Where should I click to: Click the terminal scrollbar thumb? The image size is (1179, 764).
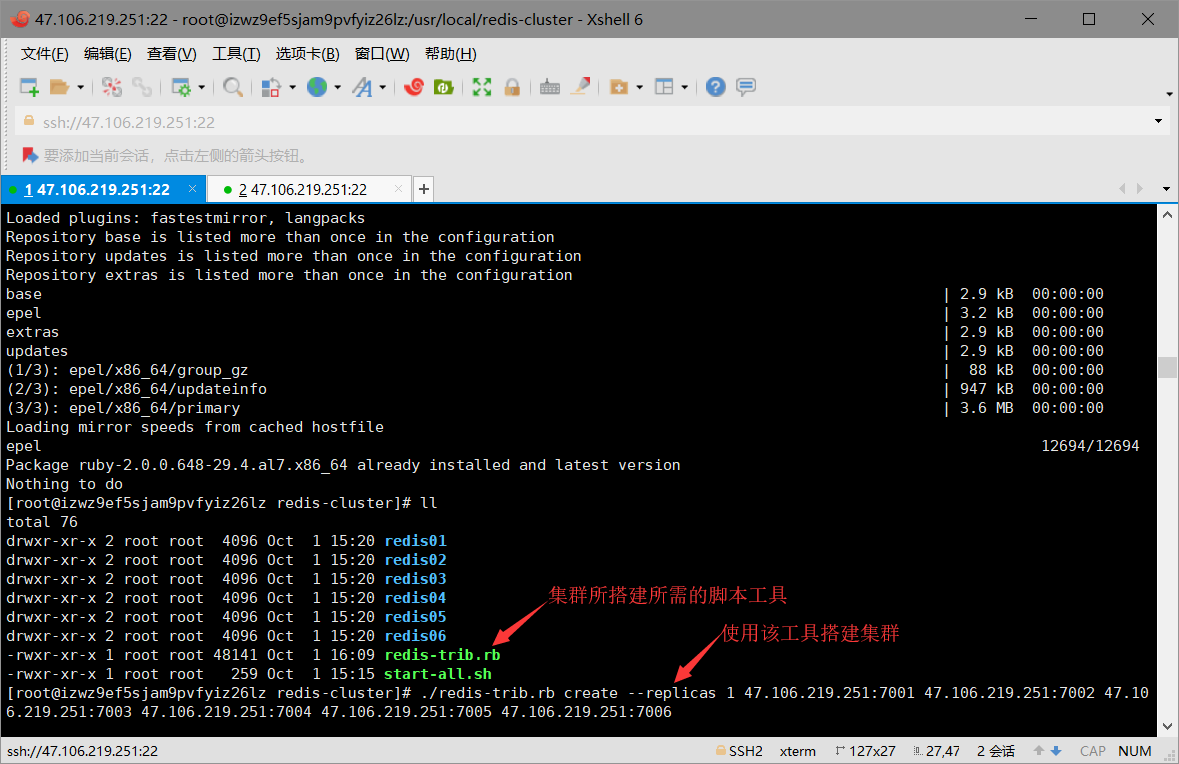(1167, 368)
